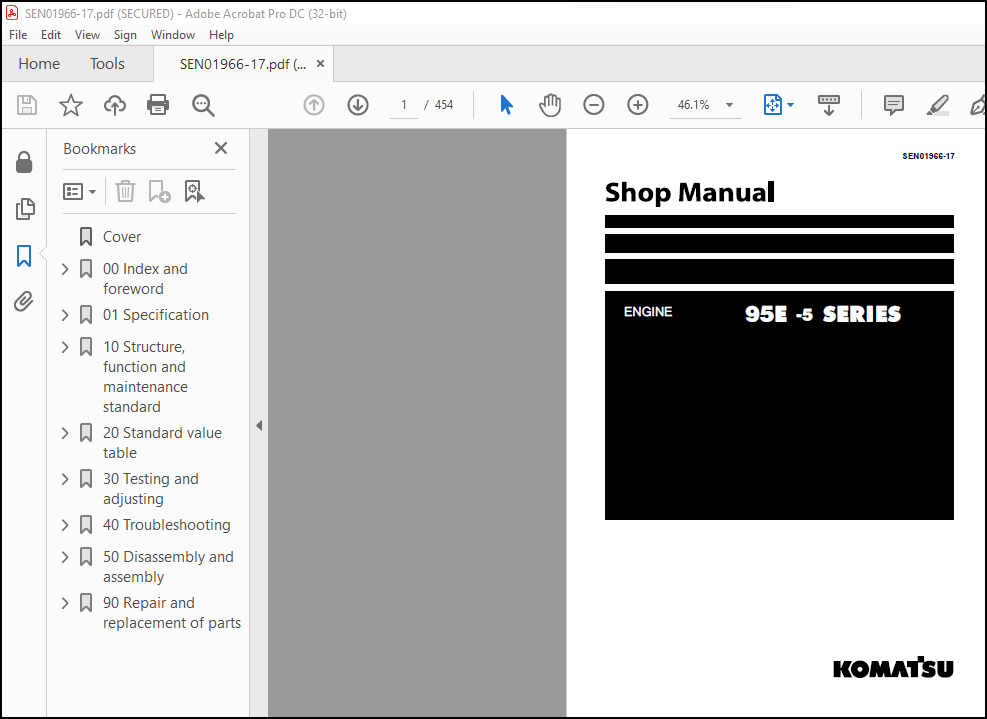Choose the Selection arrow tool
987x719 pixels.
(506, 105)
